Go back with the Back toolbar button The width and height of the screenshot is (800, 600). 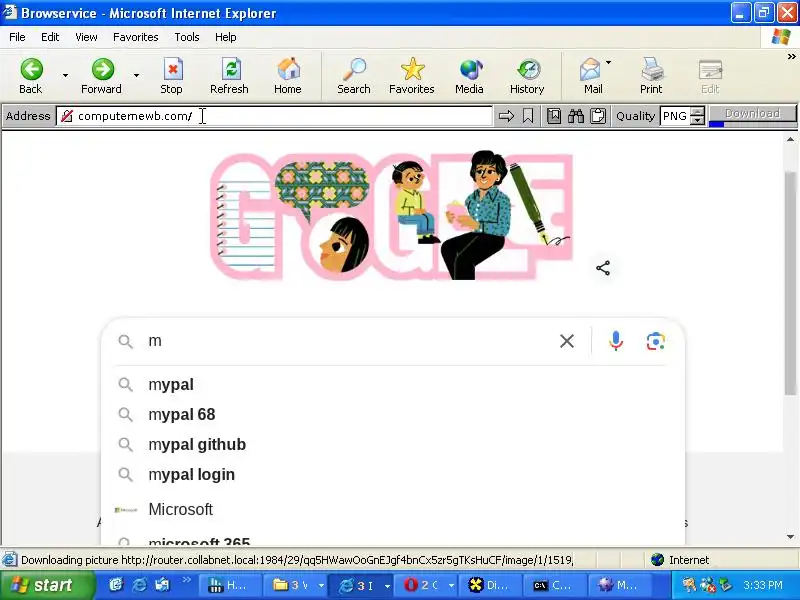tap(31, 76)
